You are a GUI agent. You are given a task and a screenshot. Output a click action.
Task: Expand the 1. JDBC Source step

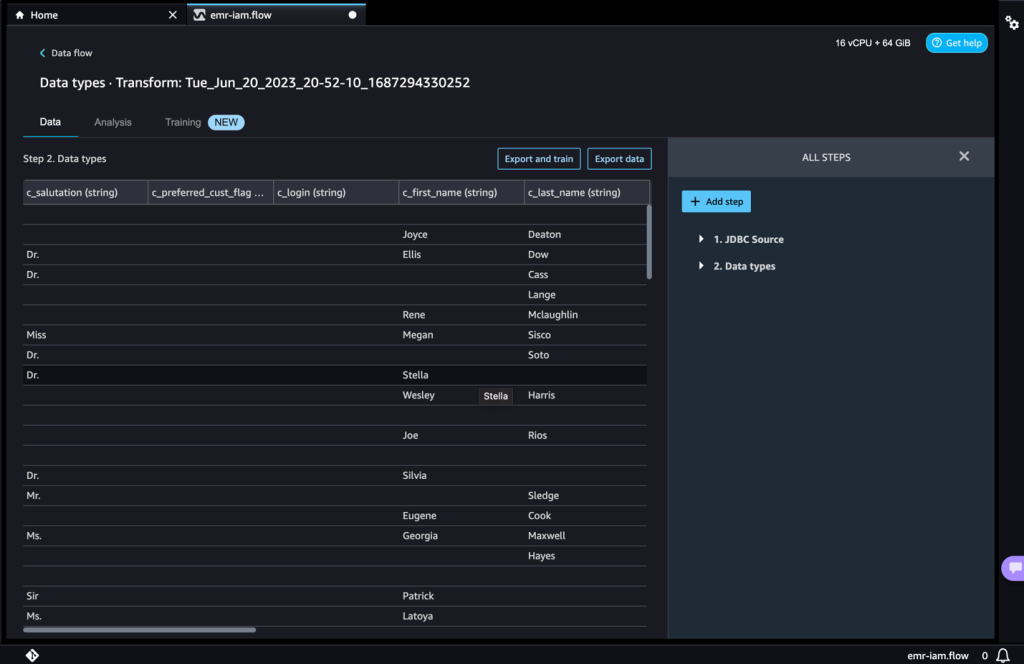(x=701, y=239)
